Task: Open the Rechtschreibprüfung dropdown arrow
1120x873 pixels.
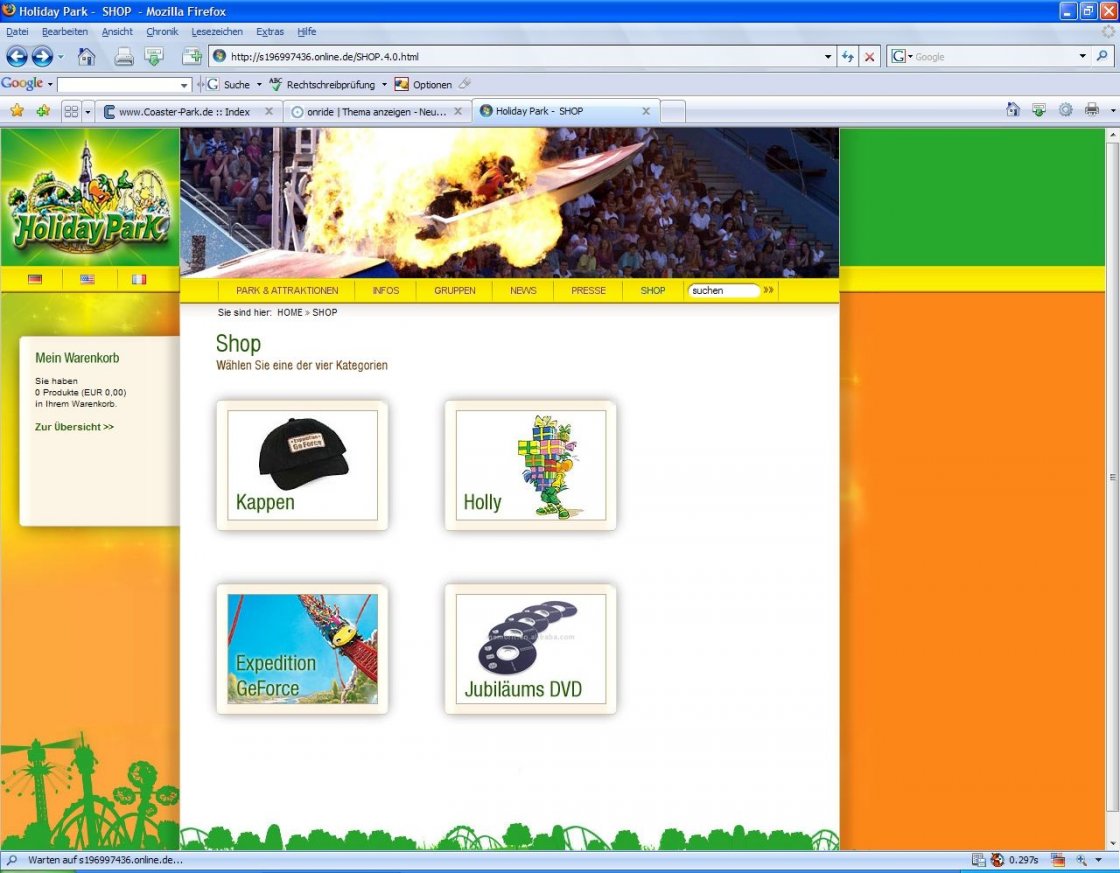Action: coord(384,84)
